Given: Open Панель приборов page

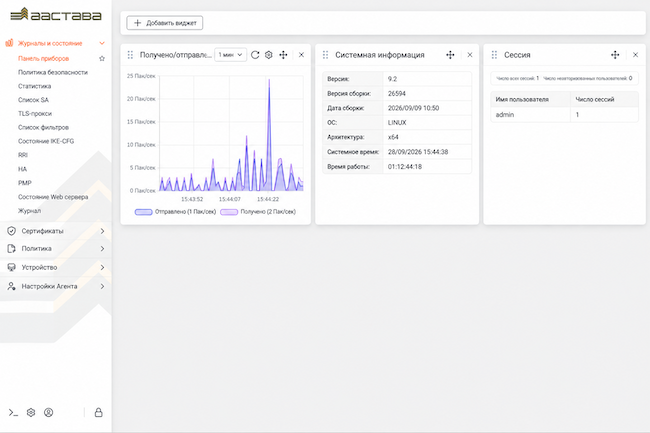Looking at the screenshot, I should pyautogui.click(x=44, y=58).
